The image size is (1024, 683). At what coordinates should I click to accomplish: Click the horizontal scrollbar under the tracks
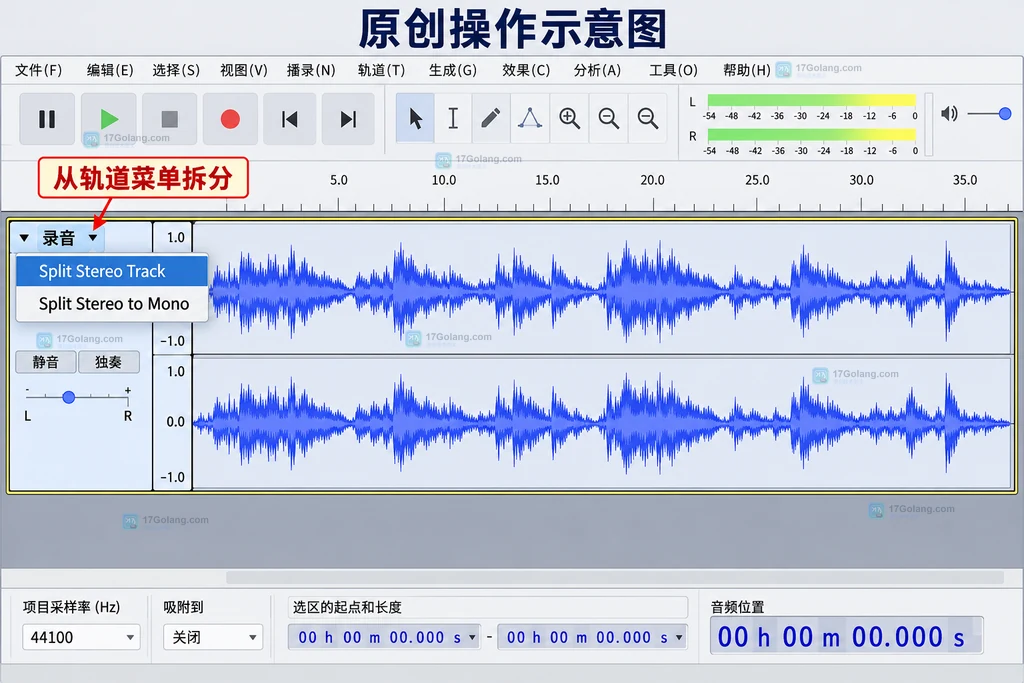(615, 577)
